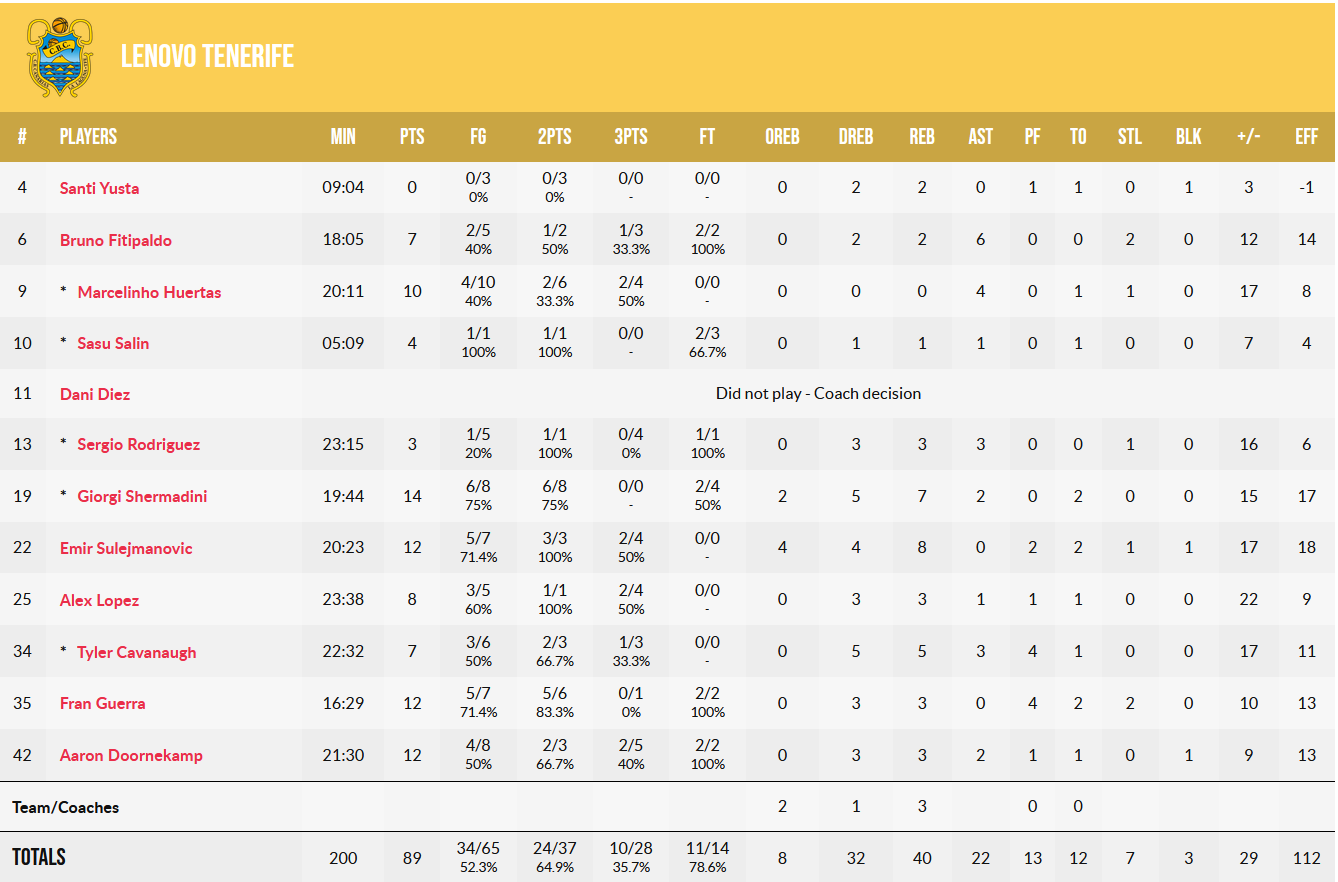
Task: Select the EFF column header
Action: click(x=1306, y=137)
